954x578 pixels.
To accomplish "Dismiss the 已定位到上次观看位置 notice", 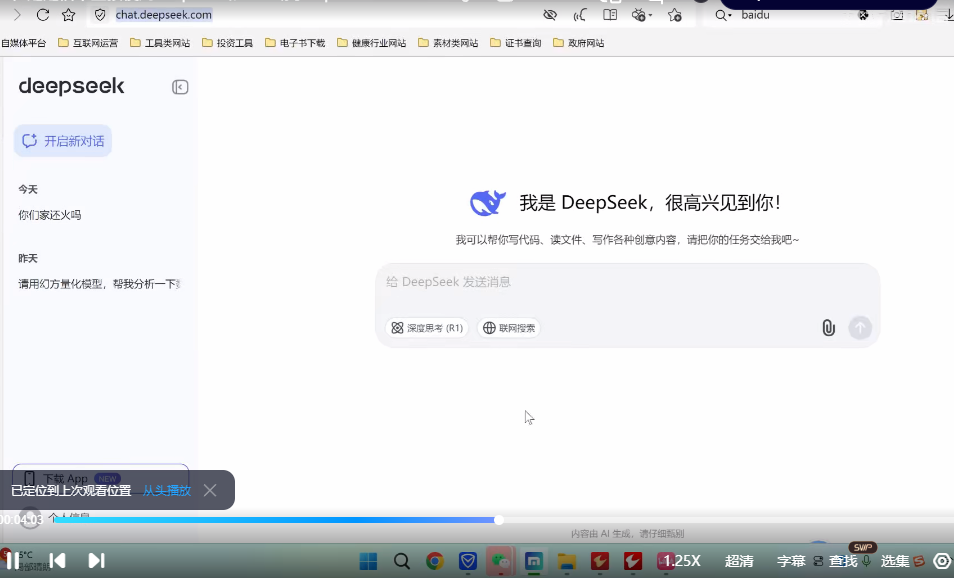I will [210, 490].
